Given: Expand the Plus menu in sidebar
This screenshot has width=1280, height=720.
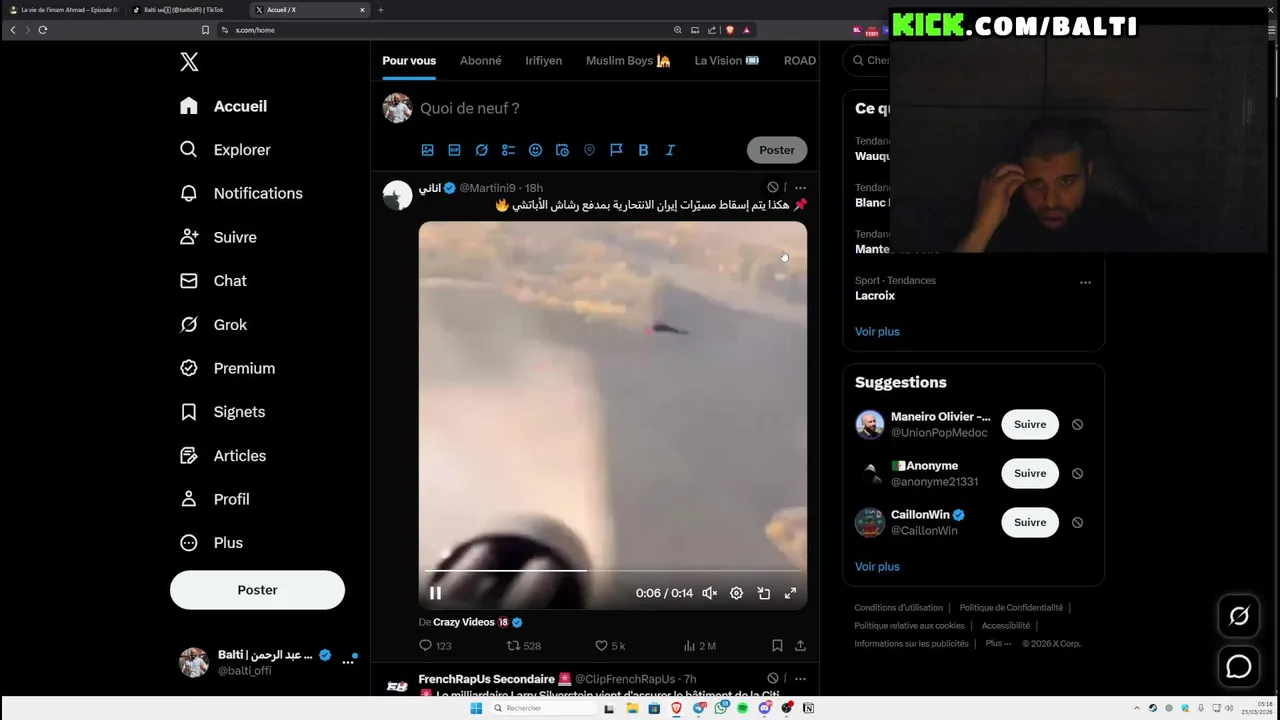Looking at the screenshot, I should tap(211, 543).
